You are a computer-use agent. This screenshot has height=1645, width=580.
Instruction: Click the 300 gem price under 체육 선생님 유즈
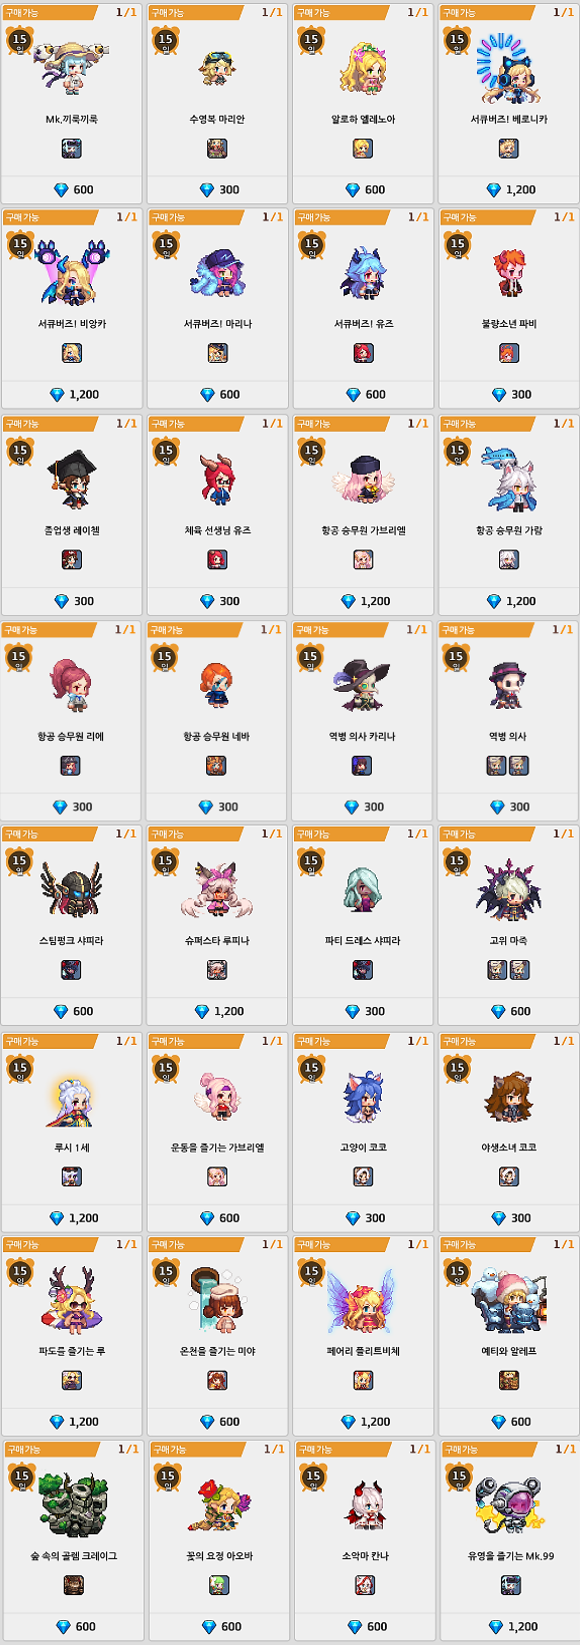[219, 601]
